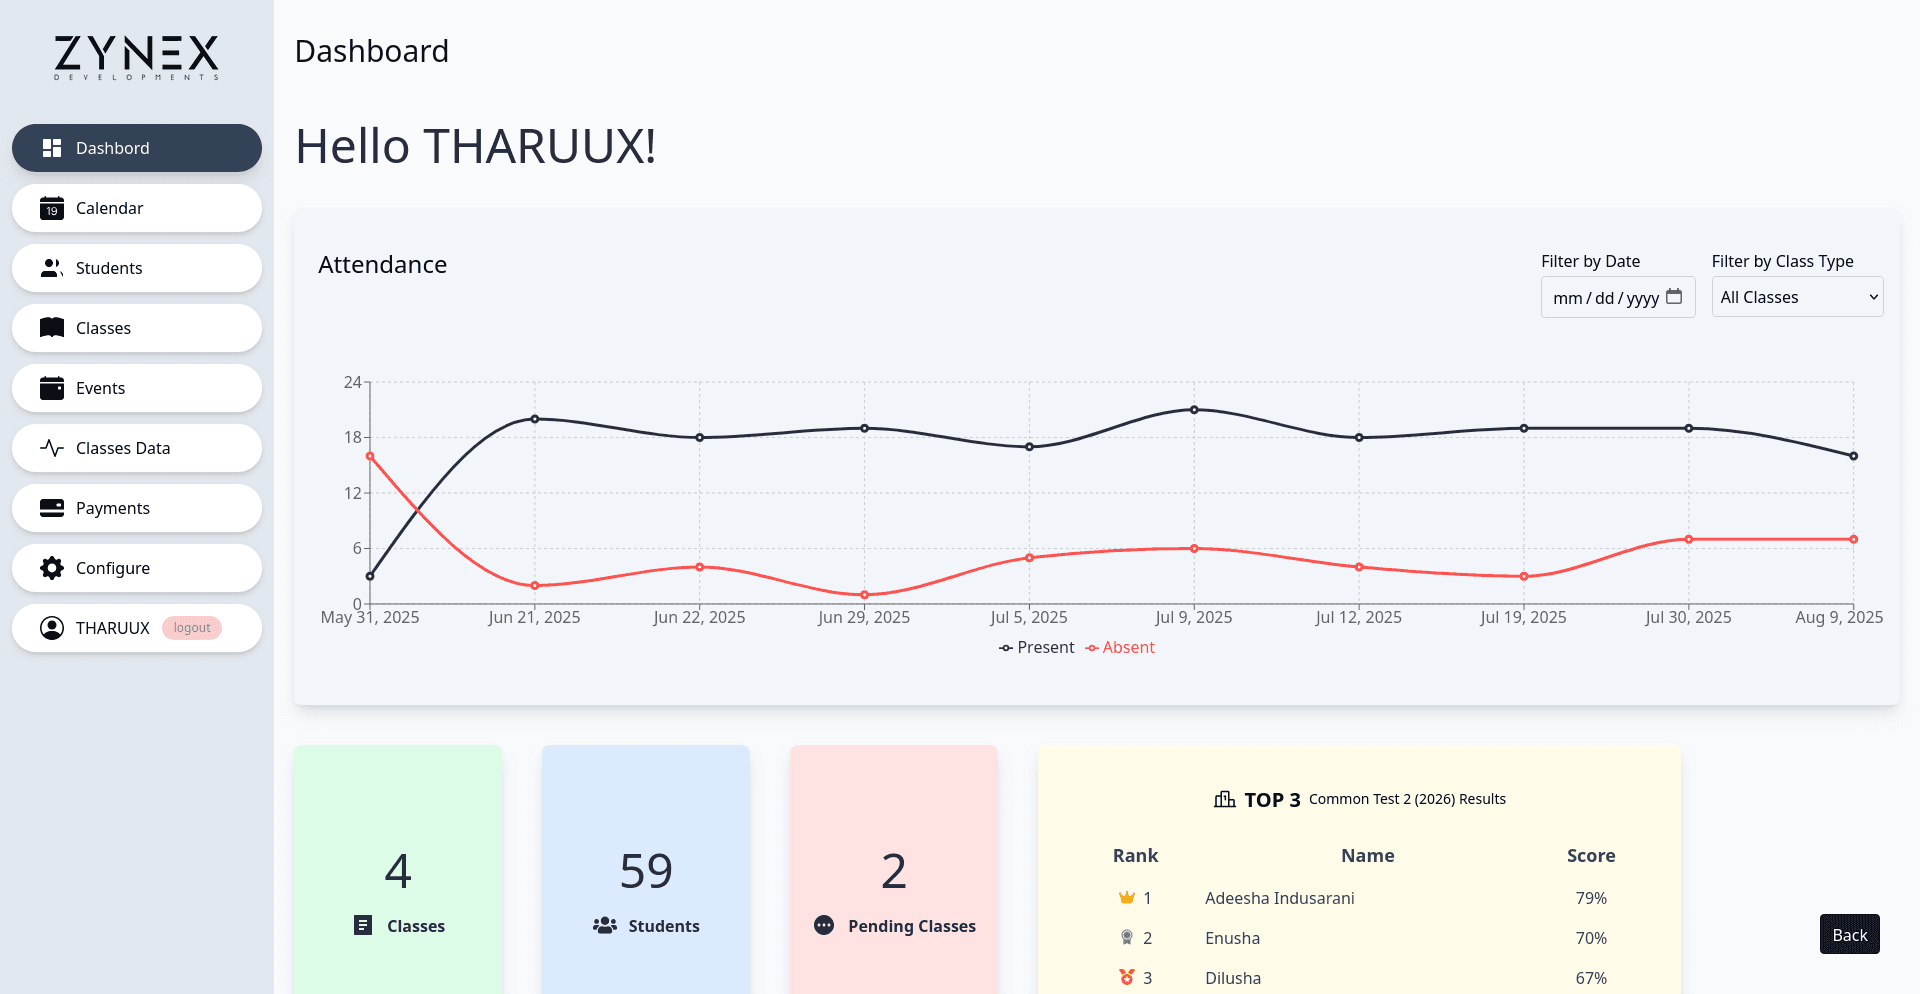Toggle Absent series in chart legend
Viewport: 1920px width, 994px height.
pos(1120,648)
